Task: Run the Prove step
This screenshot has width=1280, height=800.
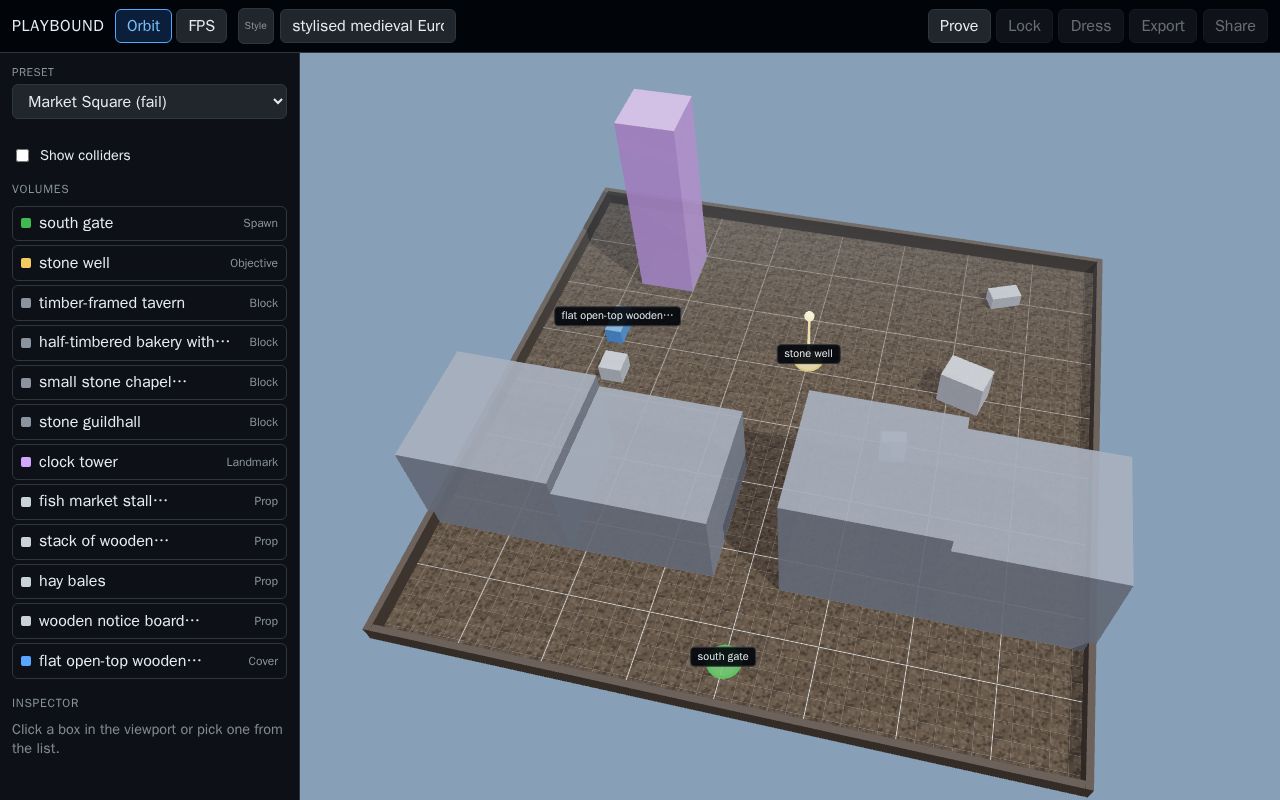Action: coord(959,26)
